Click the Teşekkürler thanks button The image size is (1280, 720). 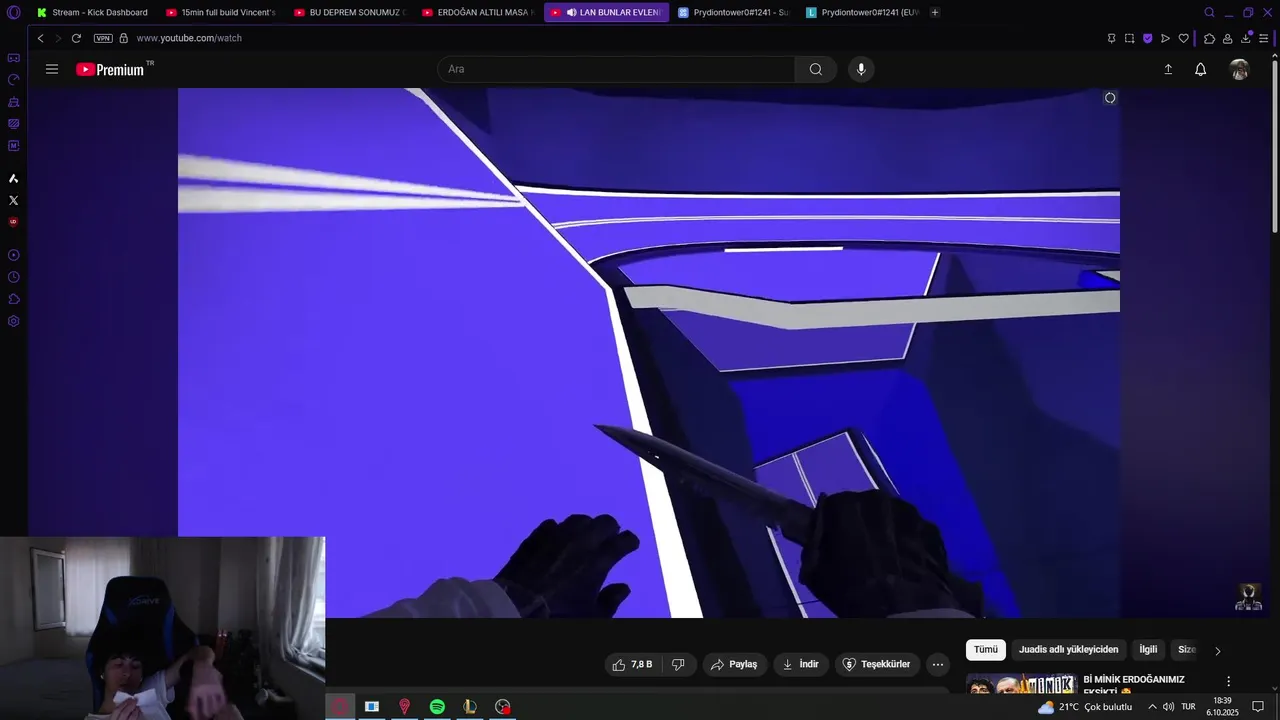tap(877, 664)
